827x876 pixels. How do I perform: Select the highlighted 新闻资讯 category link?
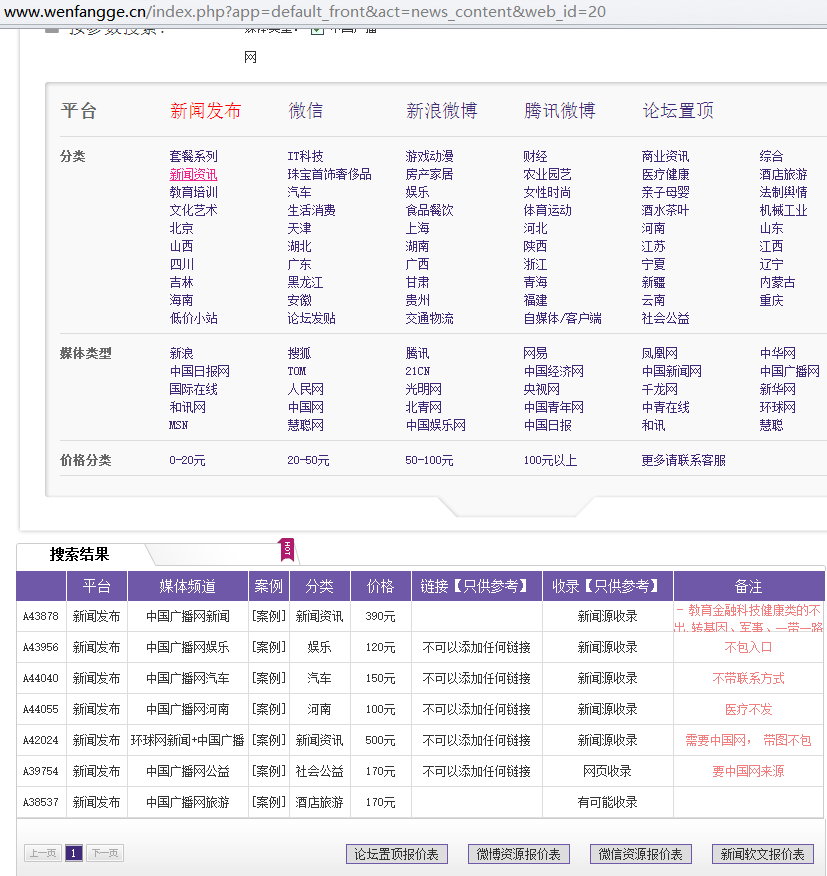click(193, 174)
